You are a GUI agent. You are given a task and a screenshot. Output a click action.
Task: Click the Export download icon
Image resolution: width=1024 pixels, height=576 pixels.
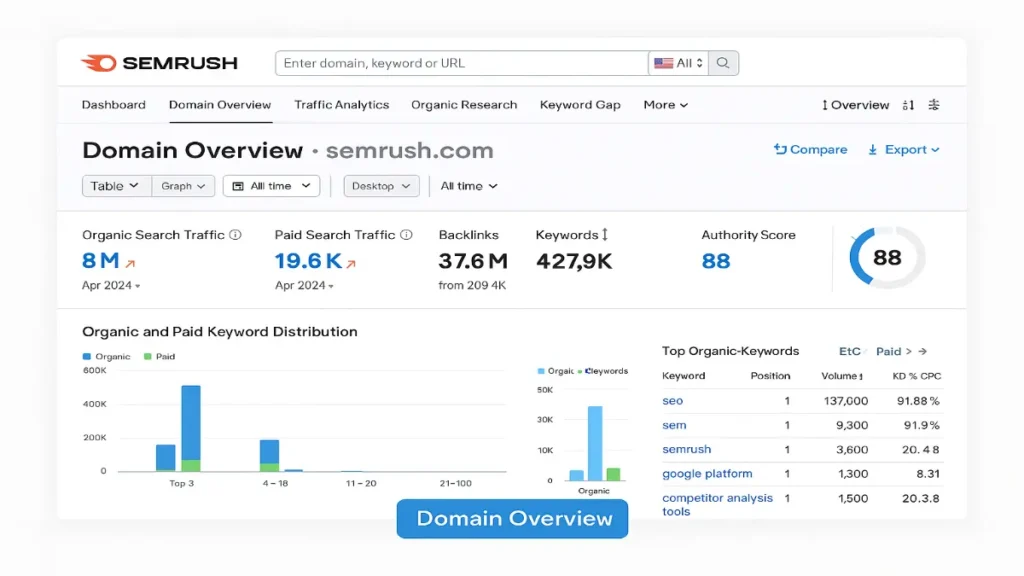pyautogui.click(x=872, y=150)
